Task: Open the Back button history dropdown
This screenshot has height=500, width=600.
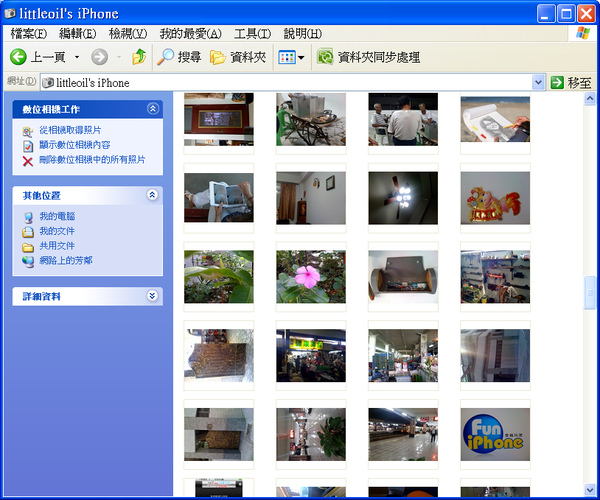Action: tap(77, 57)
